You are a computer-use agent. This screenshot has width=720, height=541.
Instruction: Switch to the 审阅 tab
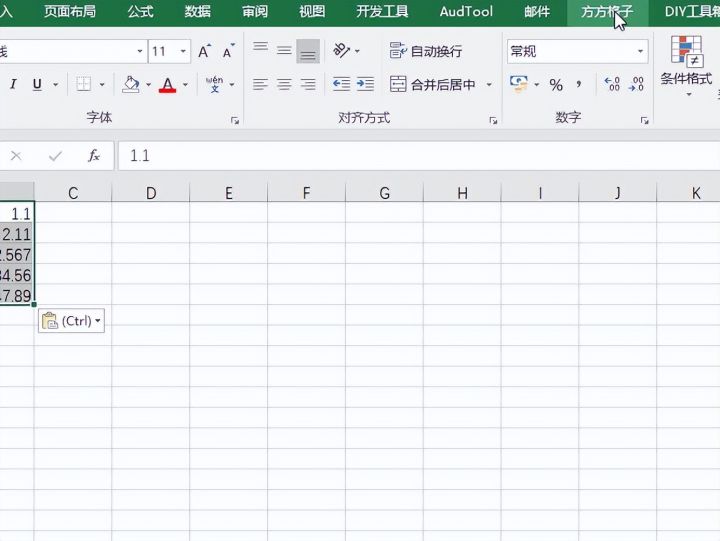click(x=255, y=11)
